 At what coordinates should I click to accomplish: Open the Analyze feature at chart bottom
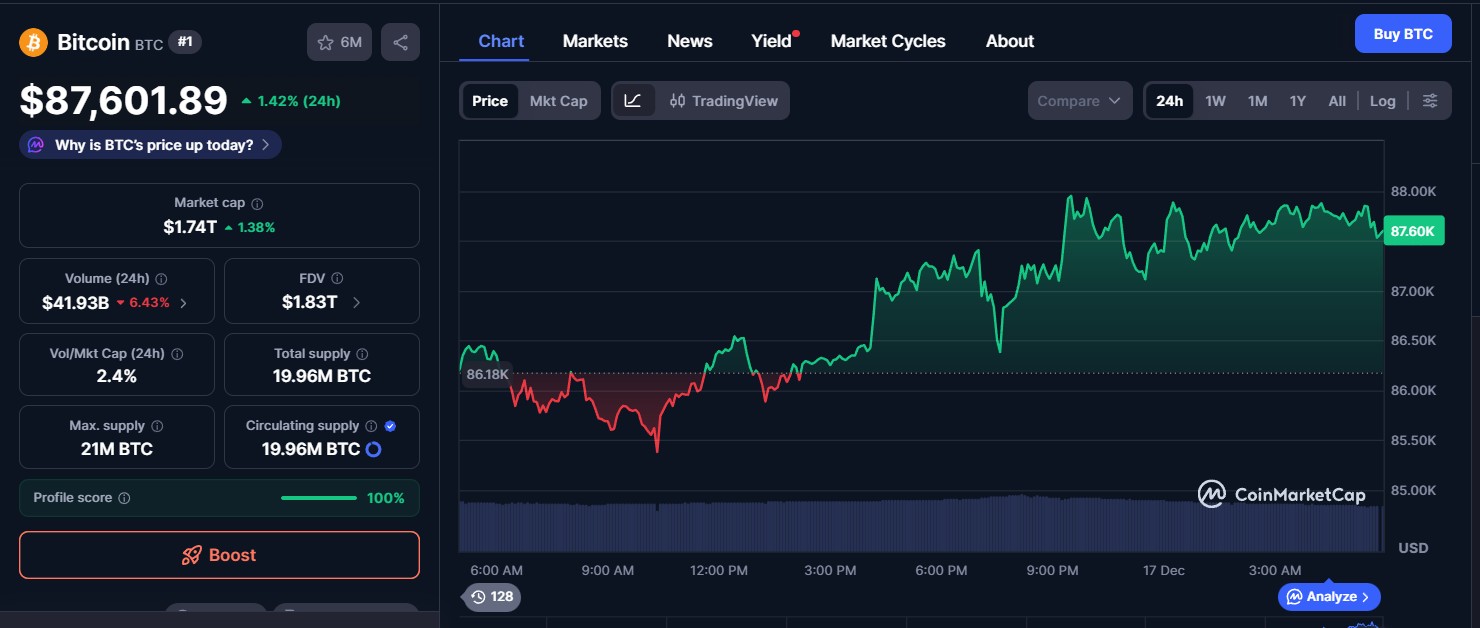point(1328,597)
